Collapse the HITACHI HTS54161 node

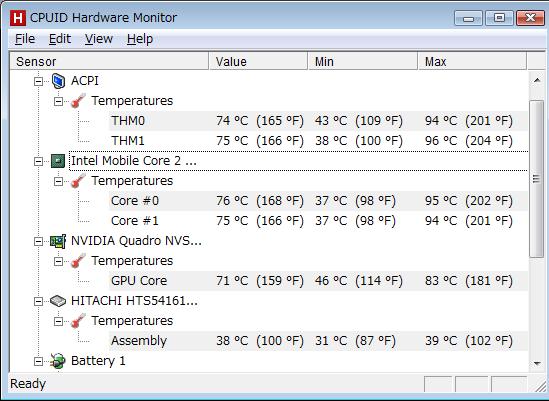(39, 301)
